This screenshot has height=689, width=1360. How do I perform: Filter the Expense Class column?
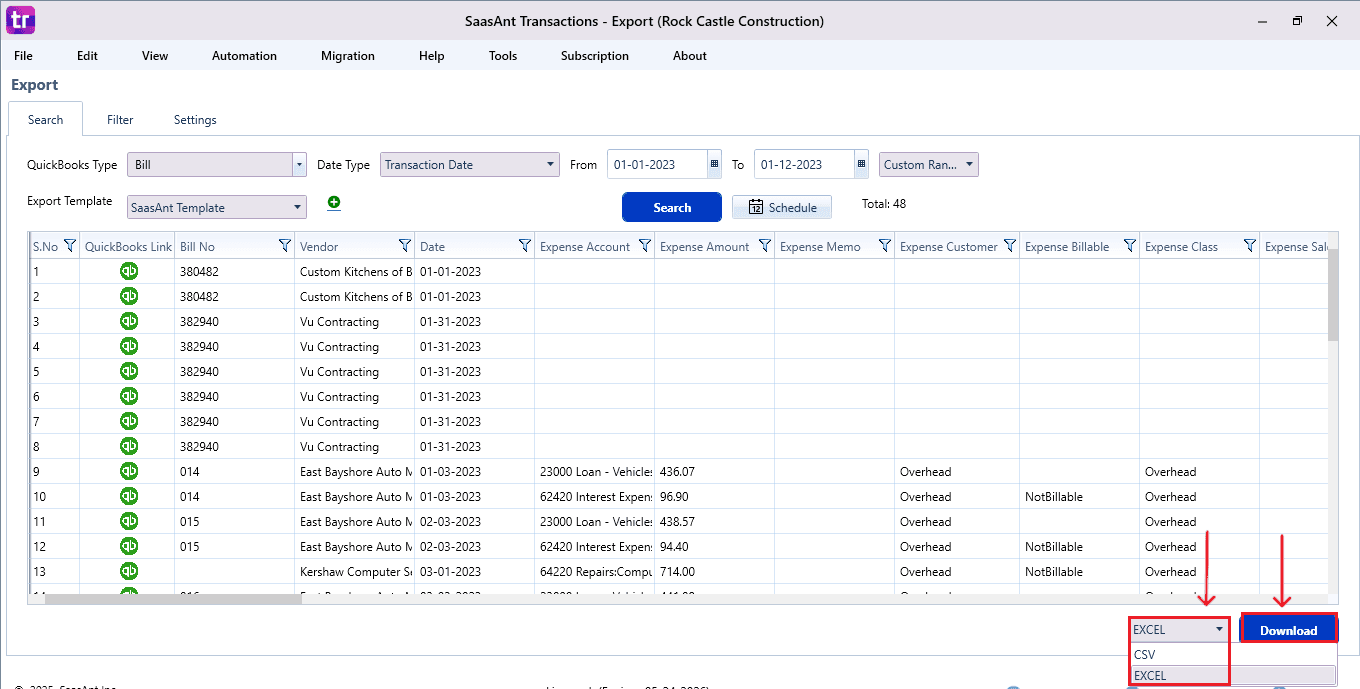pyautogui.click(x=1250, y=246)
